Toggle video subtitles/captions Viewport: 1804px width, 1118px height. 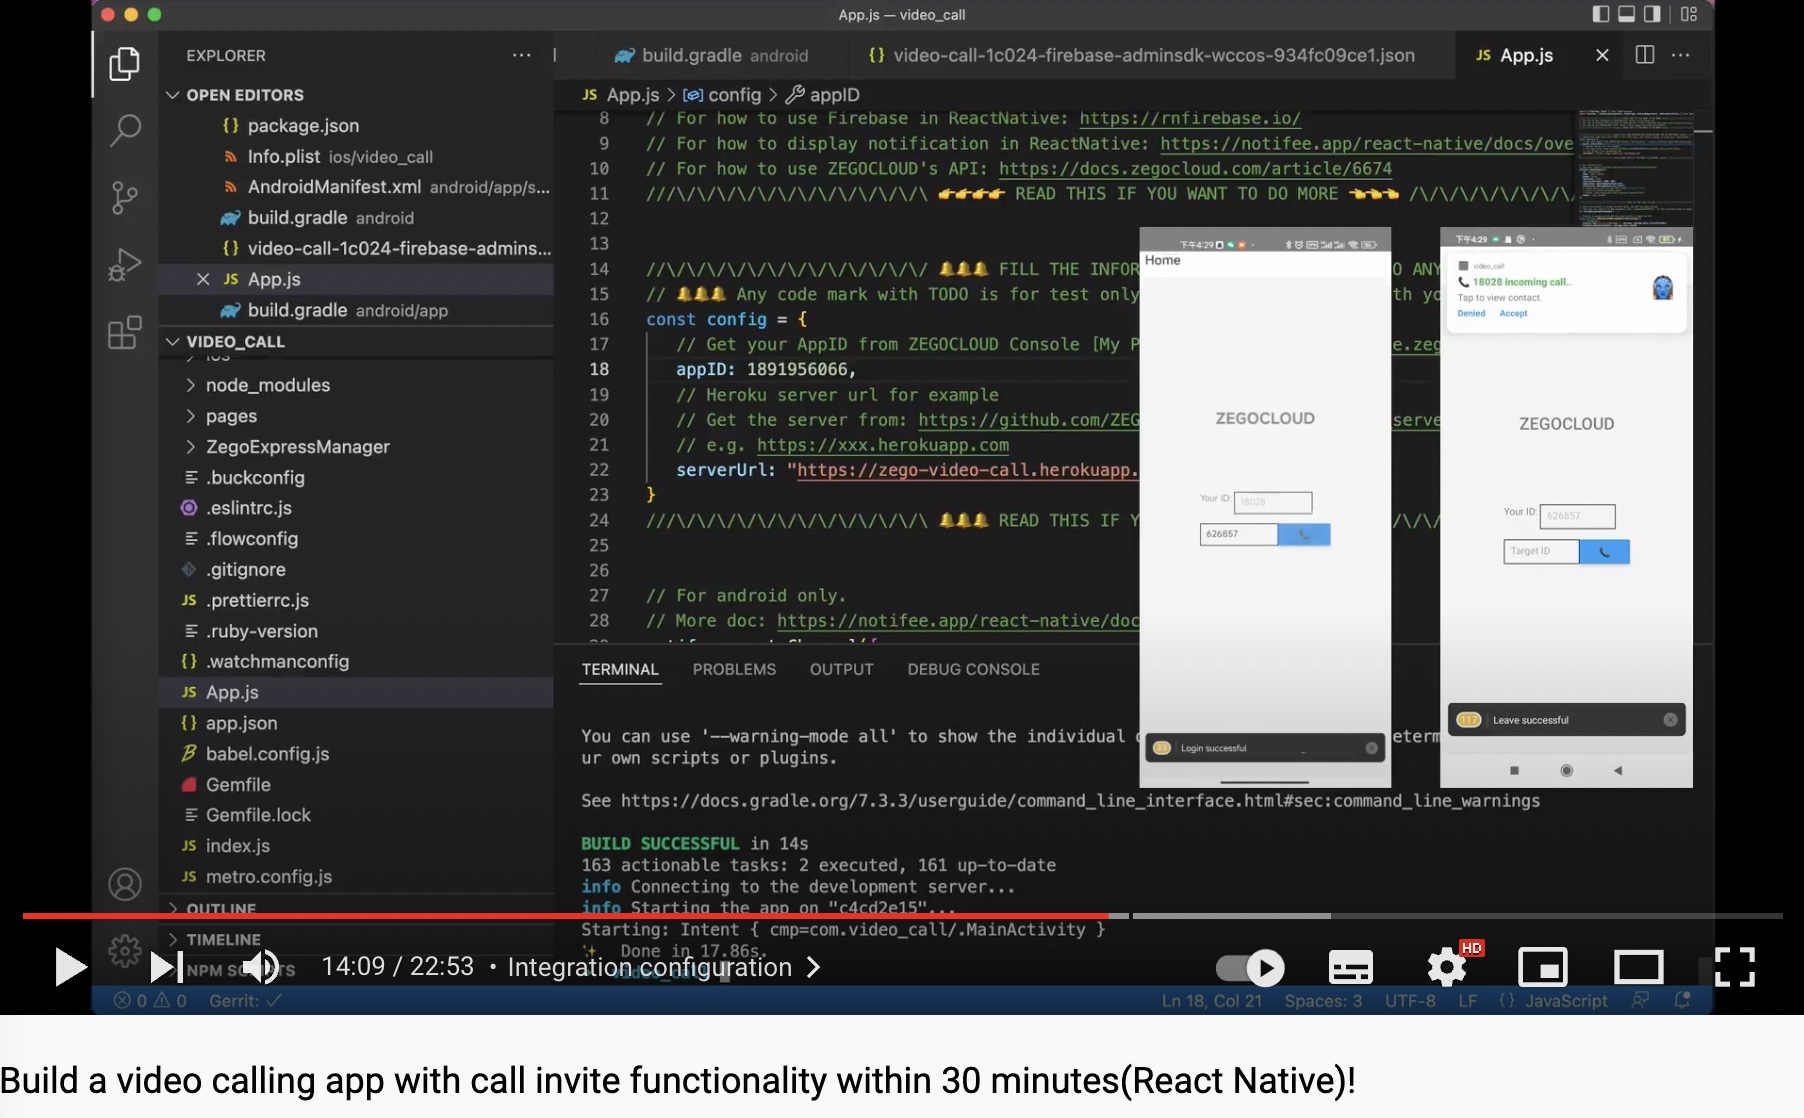click(1350, 968)
